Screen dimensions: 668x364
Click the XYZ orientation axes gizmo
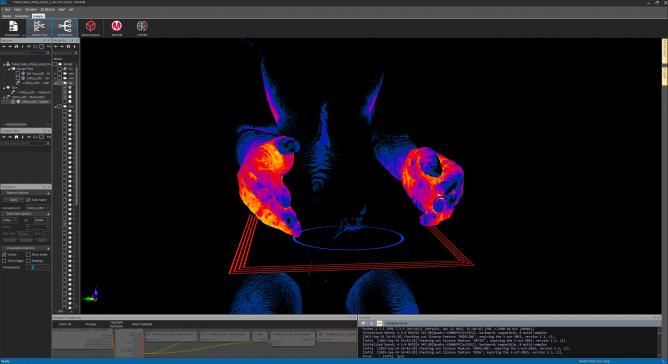(x=91, y=295)
